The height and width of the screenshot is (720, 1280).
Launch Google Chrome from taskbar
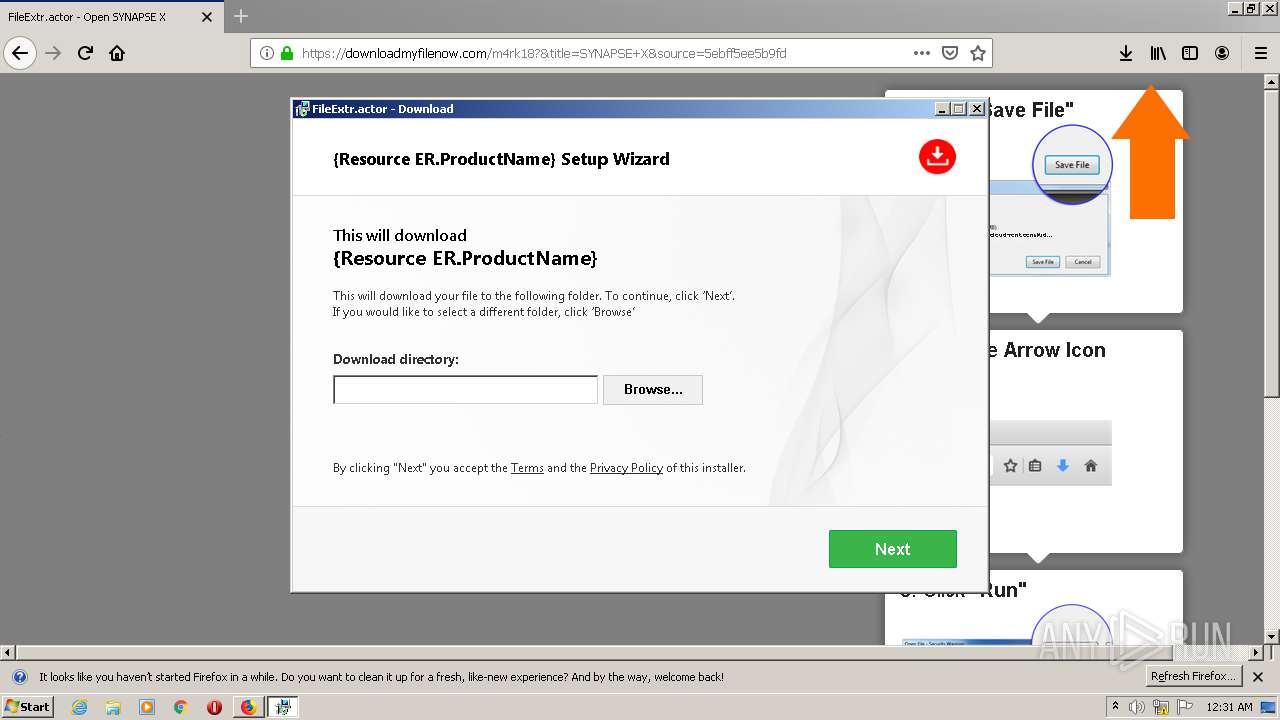(x=181, y=707)
